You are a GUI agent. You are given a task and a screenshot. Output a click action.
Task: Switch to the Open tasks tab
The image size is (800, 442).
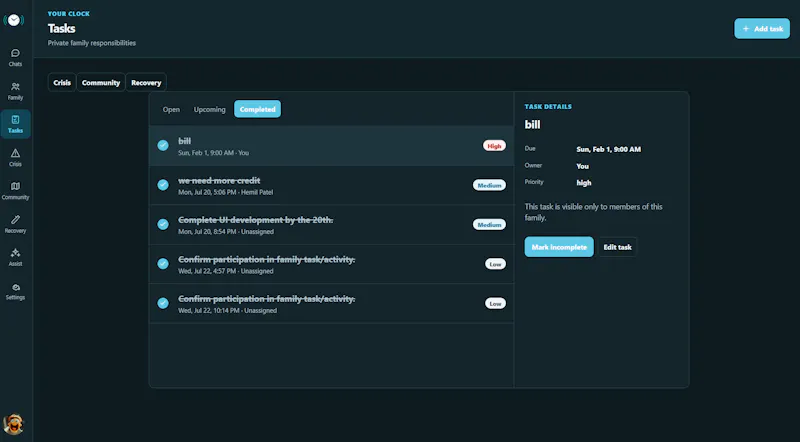coord(171,109)
